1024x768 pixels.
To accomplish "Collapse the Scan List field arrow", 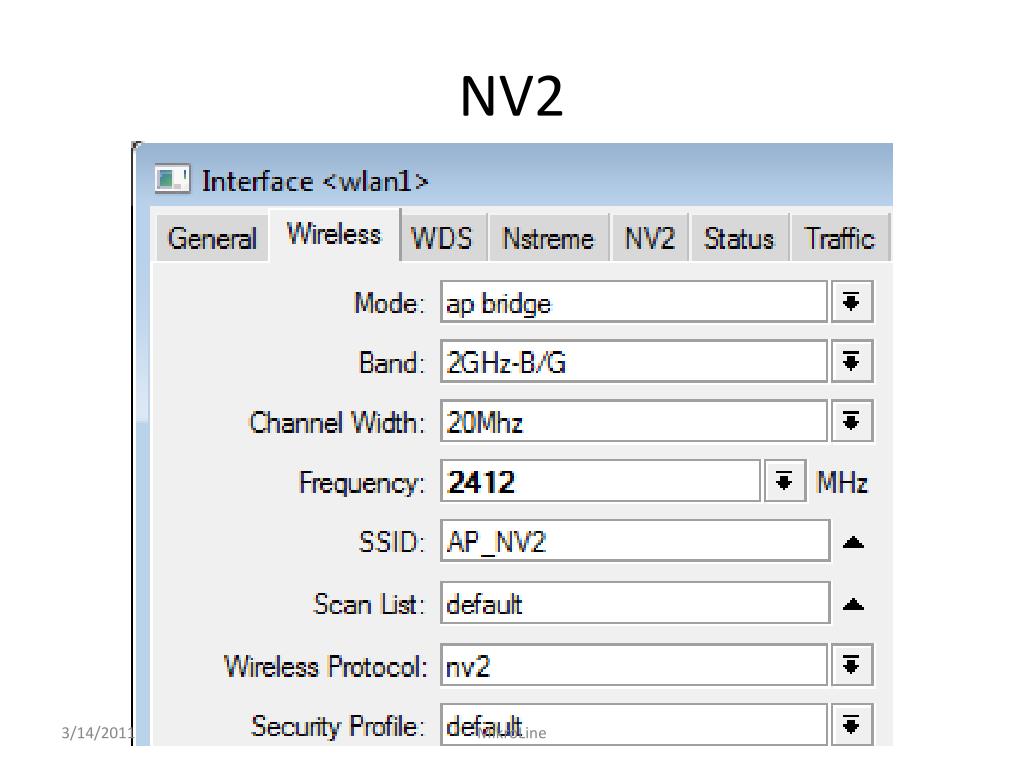I will [x=852, y=604].
